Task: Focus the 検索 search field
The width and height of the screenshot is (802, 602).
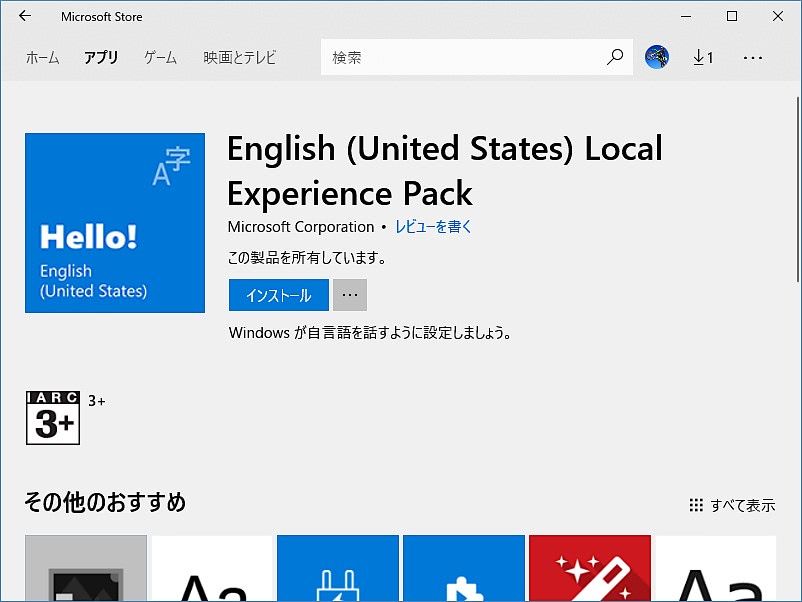Action: point(477,57)
